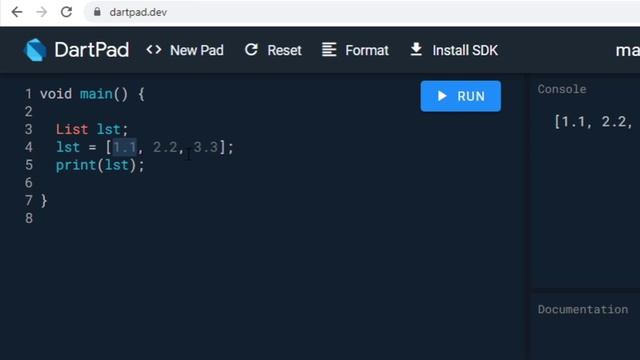Click 'main' in the function declaration

pyautogui.click(x=96, y=94)
